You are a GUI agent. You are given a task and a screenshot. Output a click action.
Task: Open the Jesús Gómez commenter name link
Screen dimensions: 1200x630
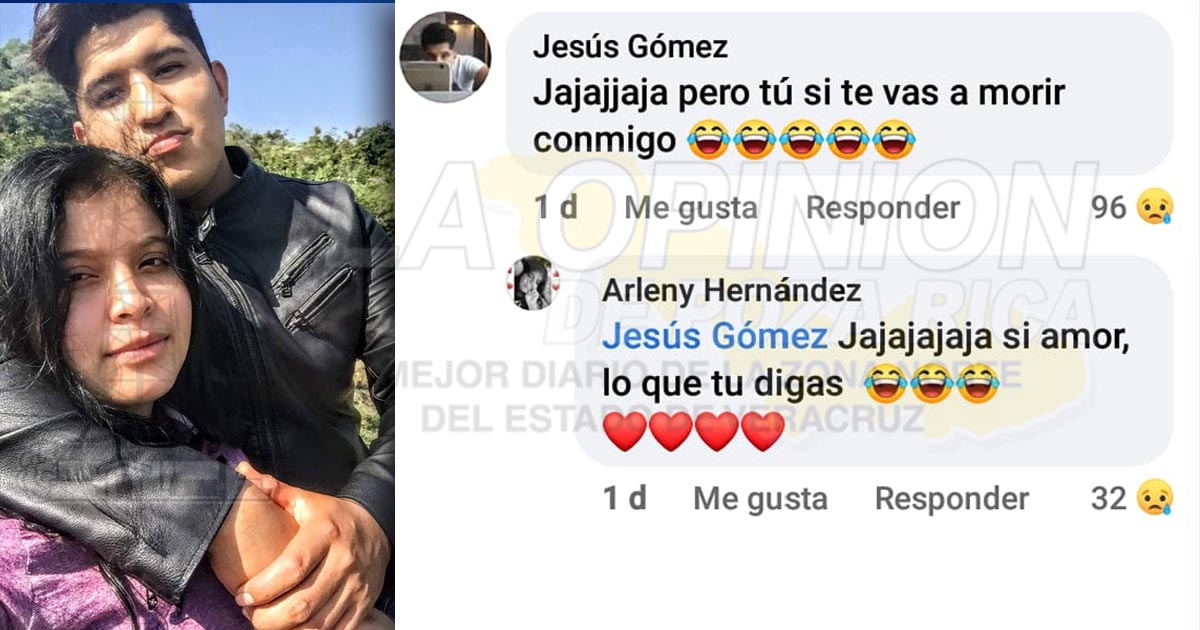tap(630, 46)
